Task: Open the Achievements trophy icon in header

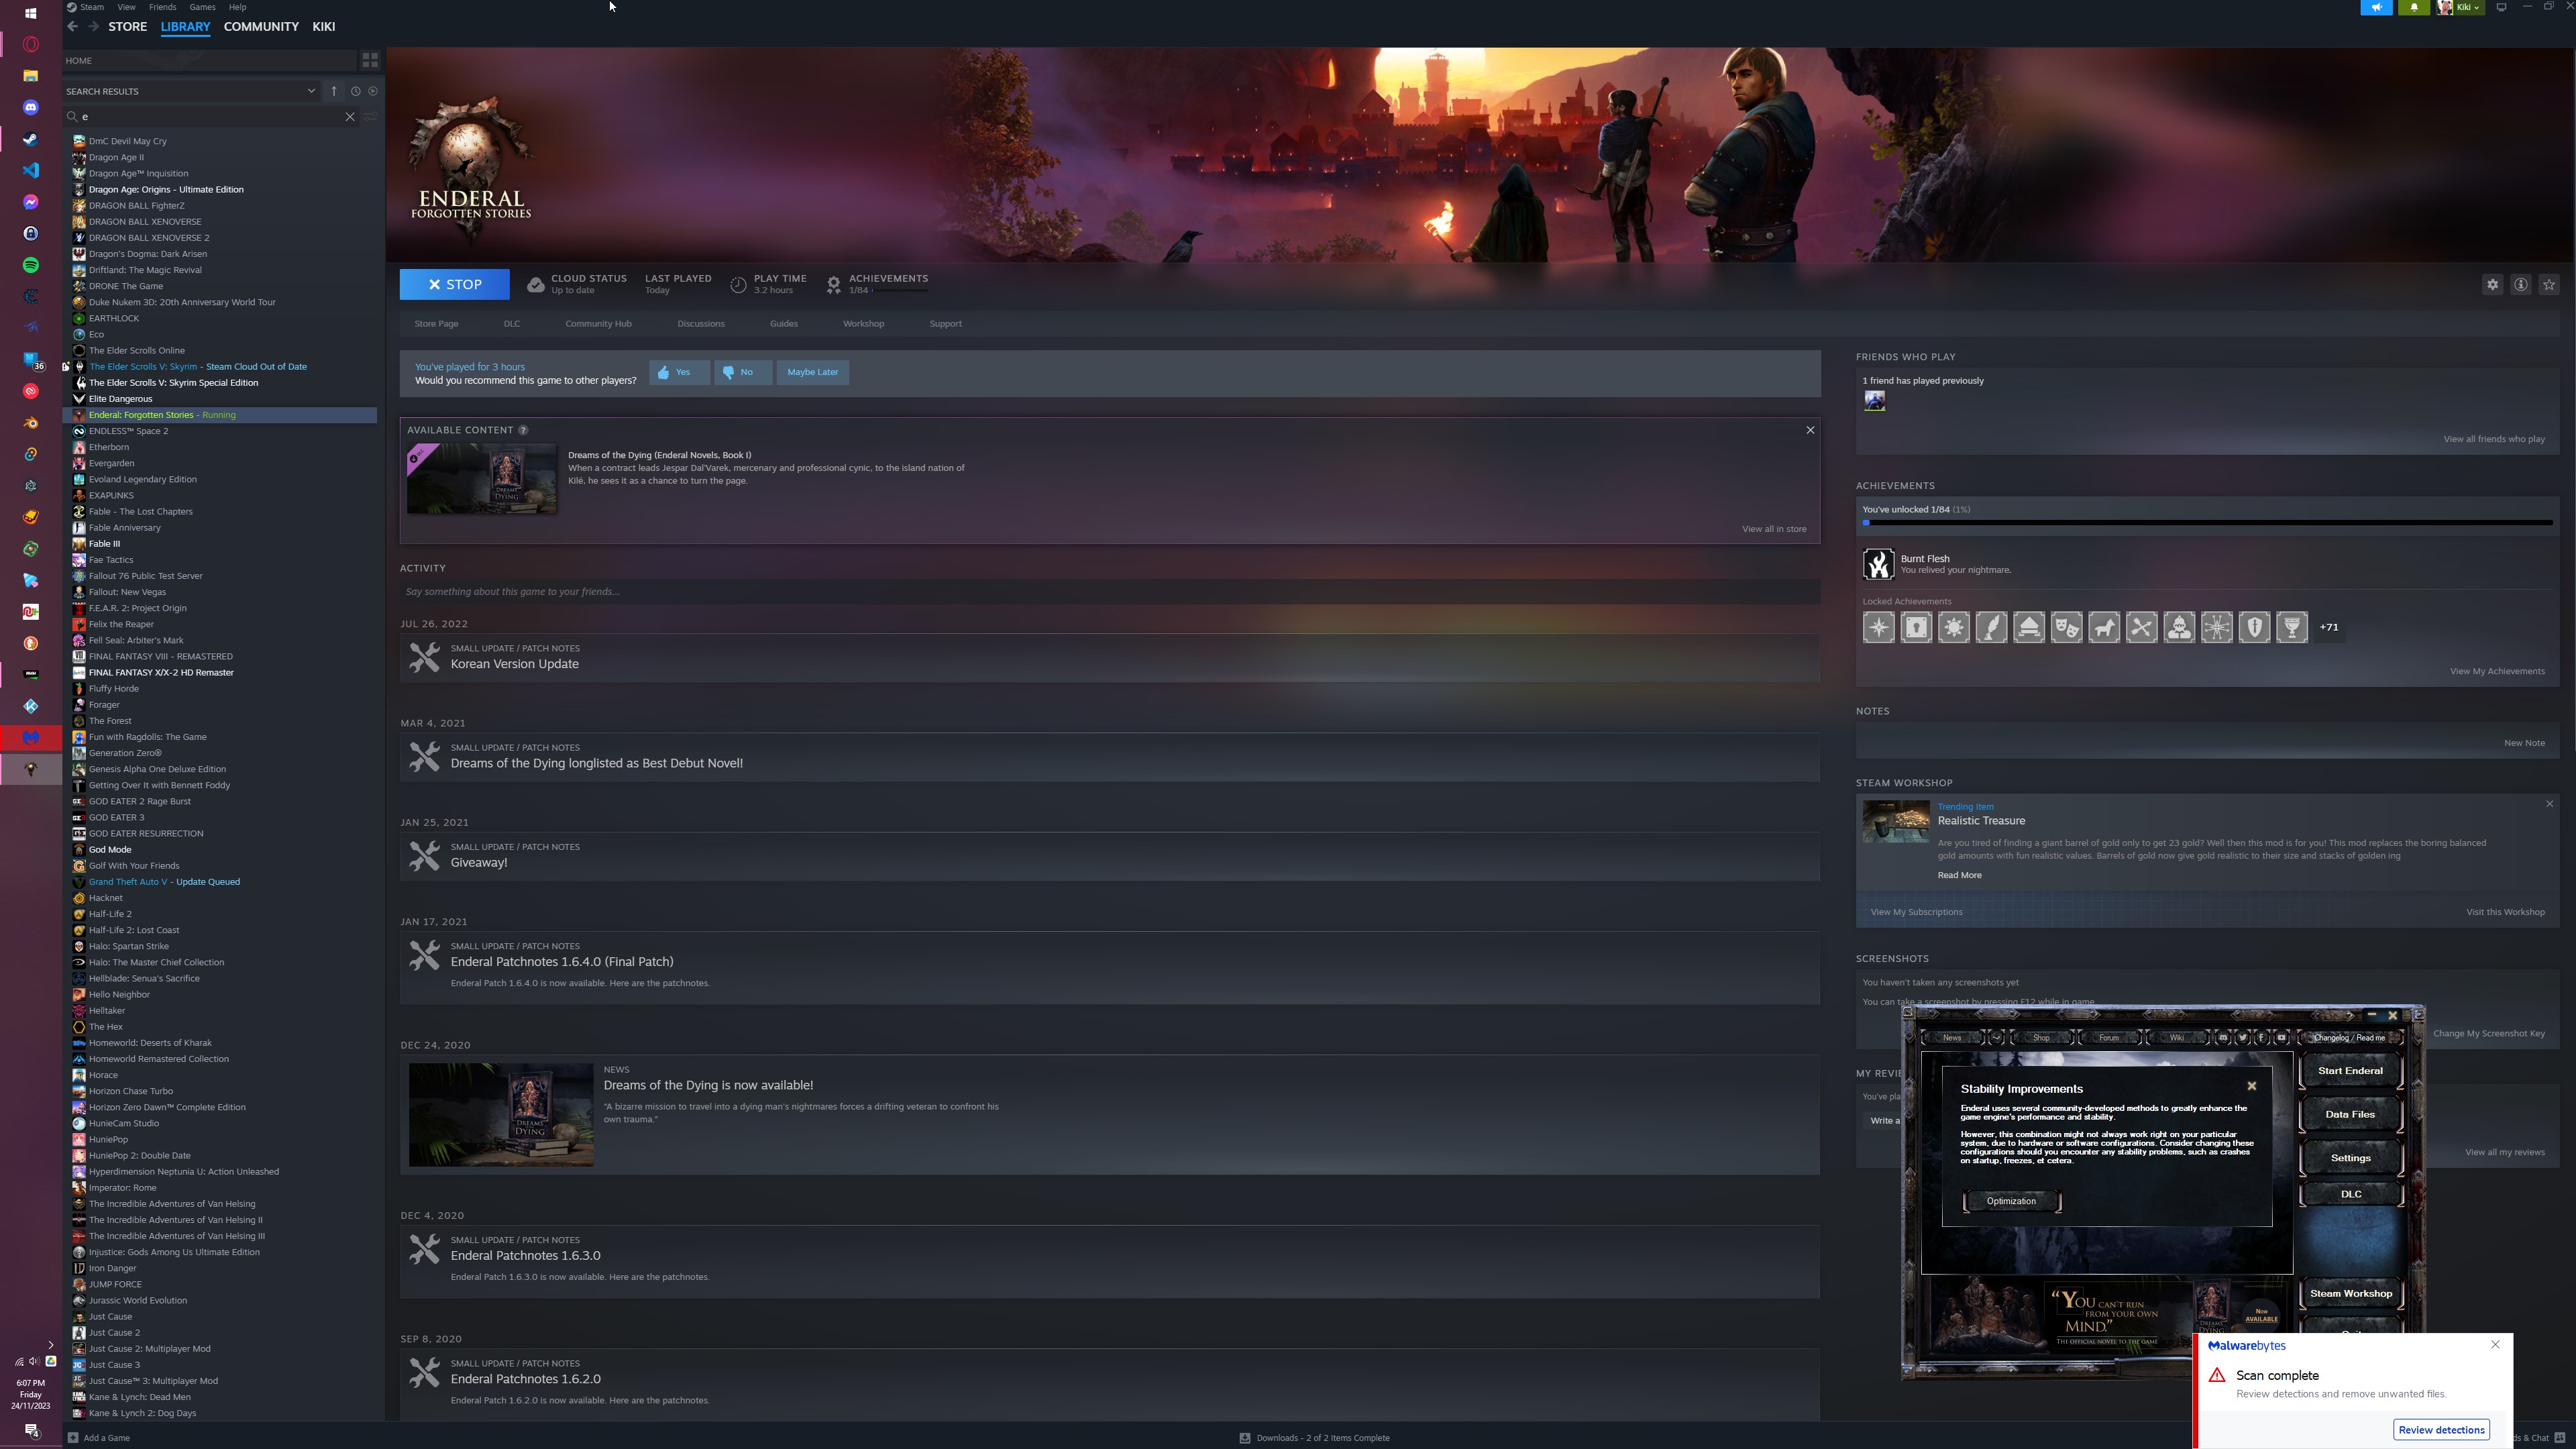Action: coord(834,285)
